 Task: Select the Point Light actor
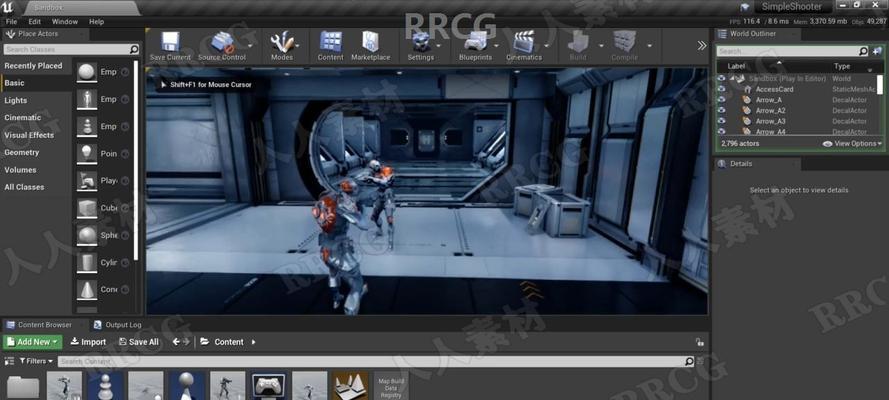pos(87,154)
